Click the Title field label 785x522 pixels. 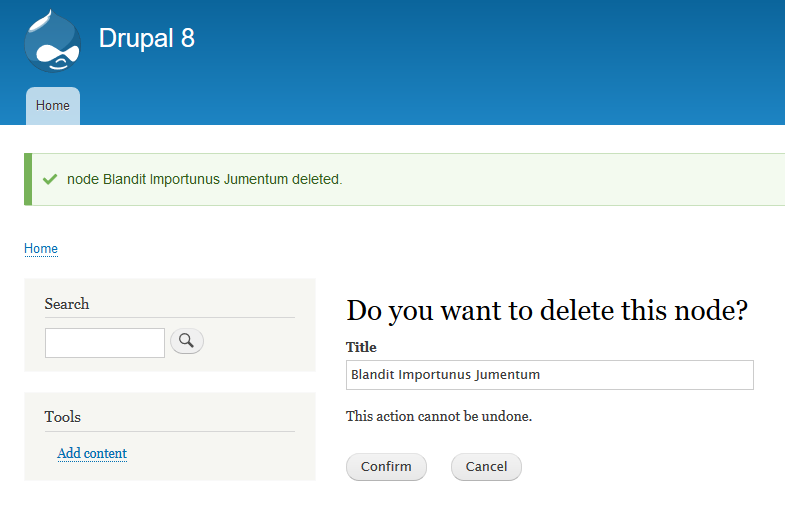(361, 347)
